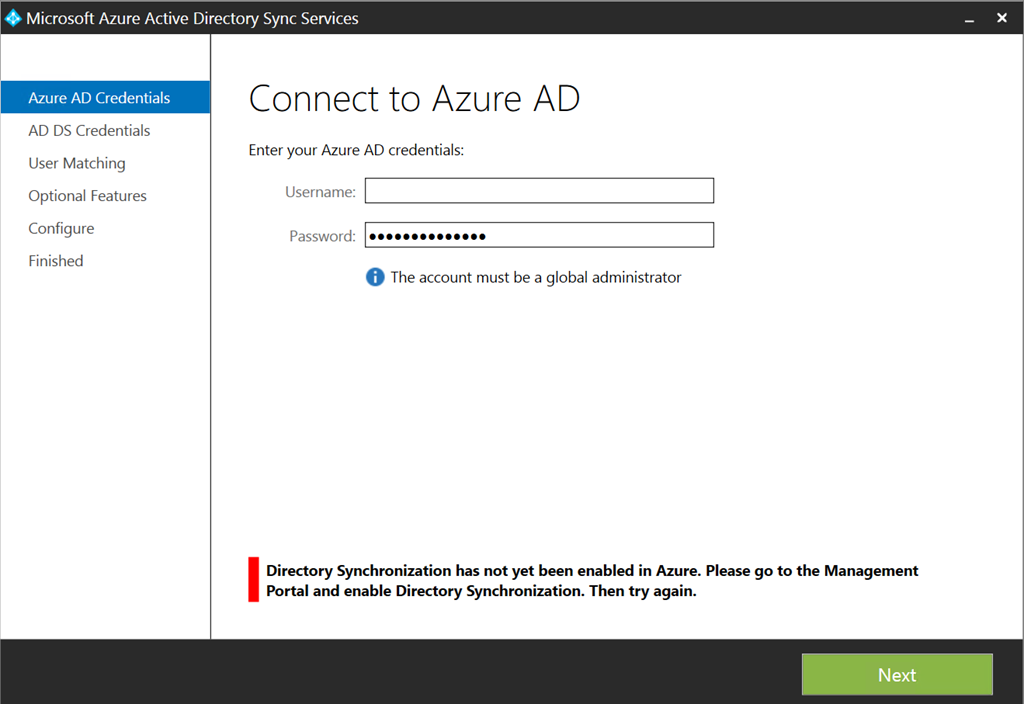1024x704 pixels.
Task: Select the Configure step in sidebar
Action: tap(61, 228)
